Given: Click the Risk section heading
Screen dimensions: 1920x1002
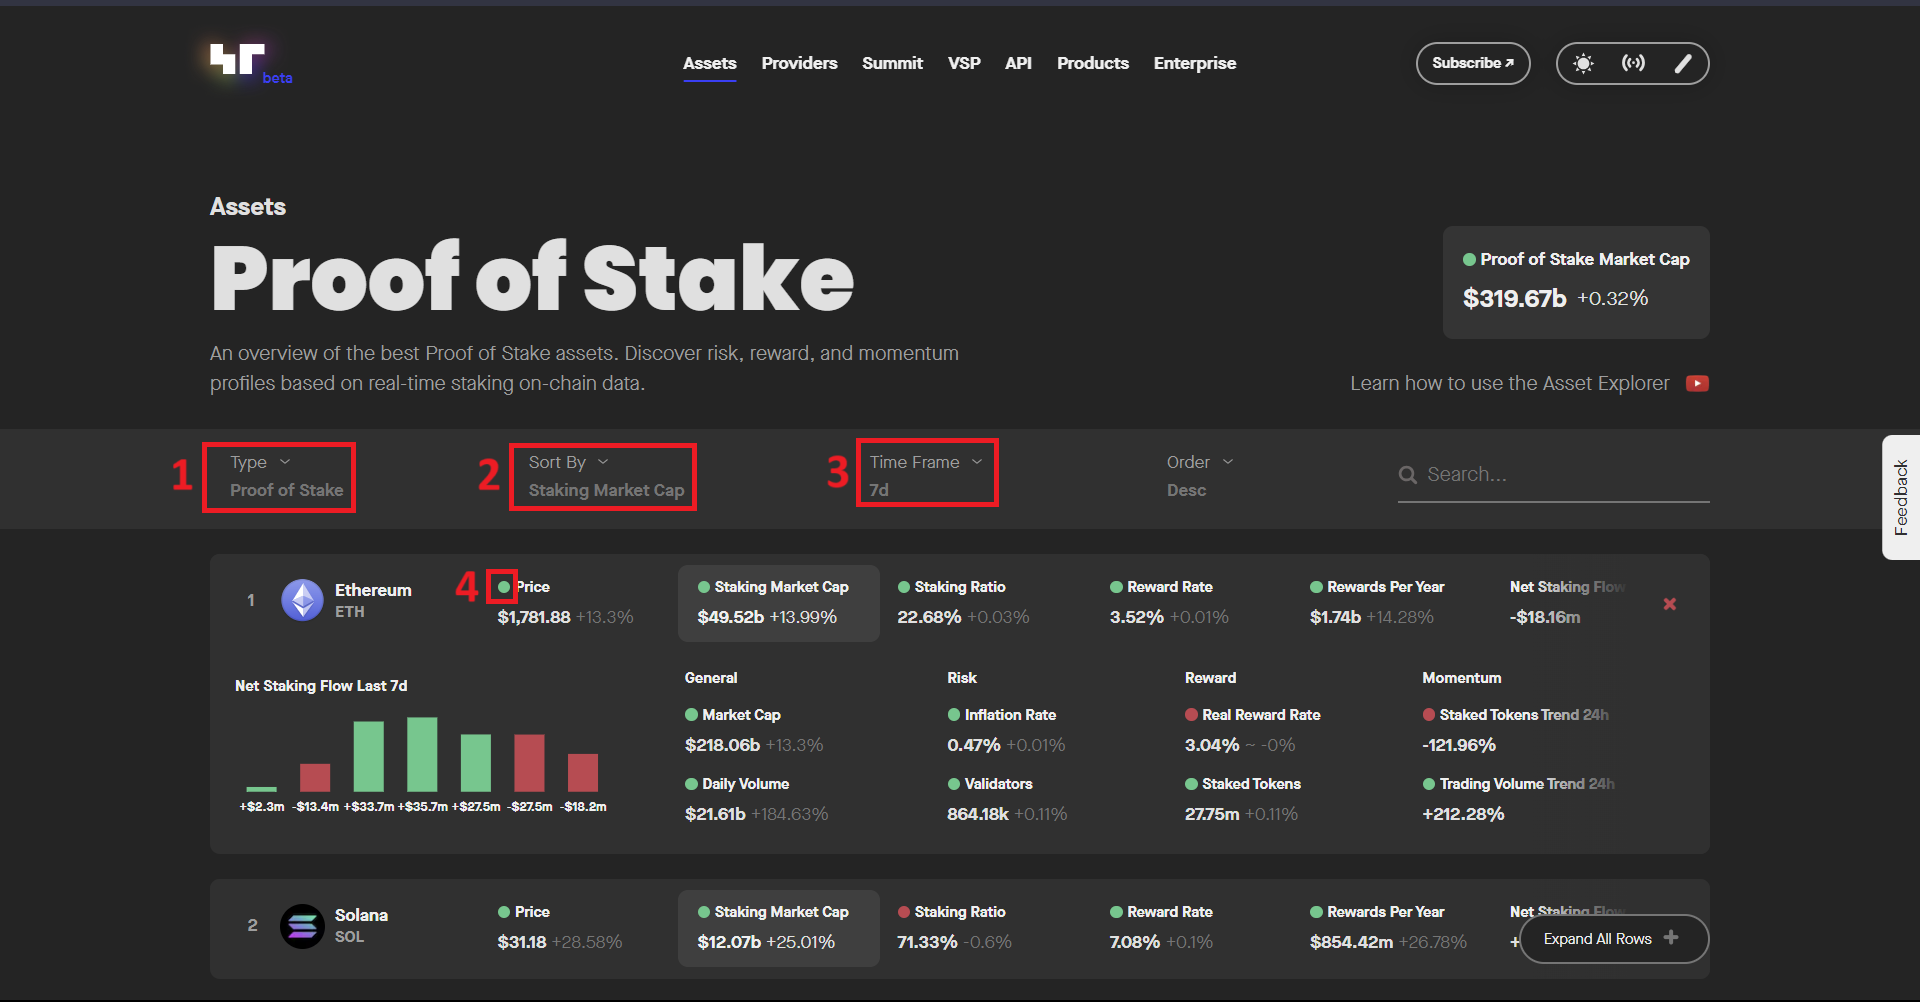Looking at the screenshot, I should pos(962,678).
